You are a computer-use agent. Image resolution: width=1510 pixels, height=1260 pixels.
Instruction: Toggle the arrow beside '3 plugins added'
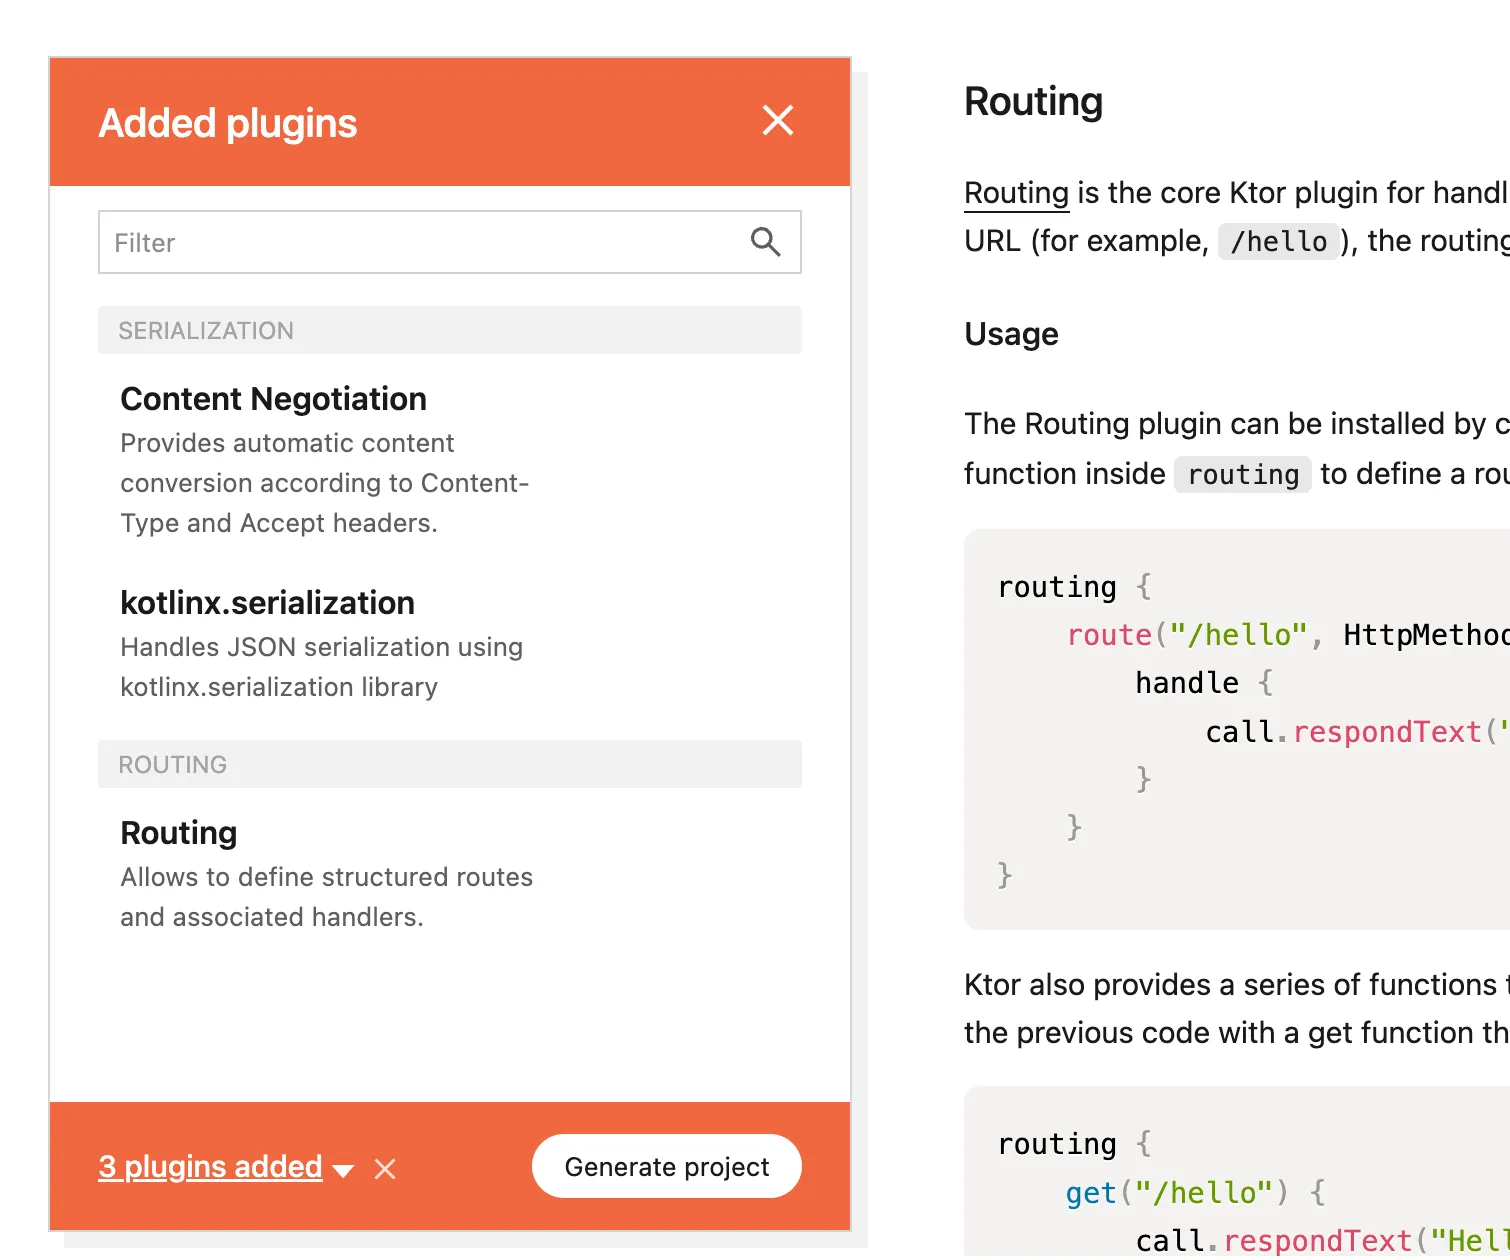pyautogui.click(x=343, y=1170)
